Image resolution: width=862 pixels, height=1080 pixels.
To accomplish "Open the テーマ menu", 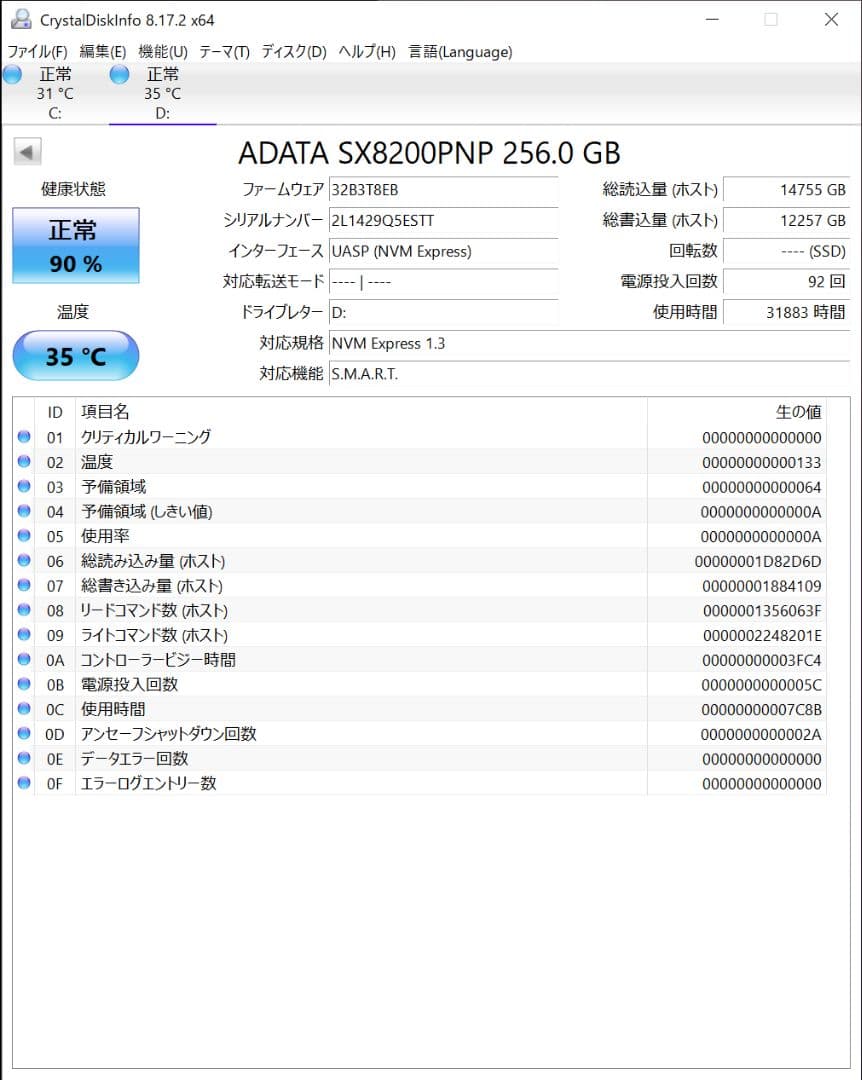I will click(x=222, y=51).
